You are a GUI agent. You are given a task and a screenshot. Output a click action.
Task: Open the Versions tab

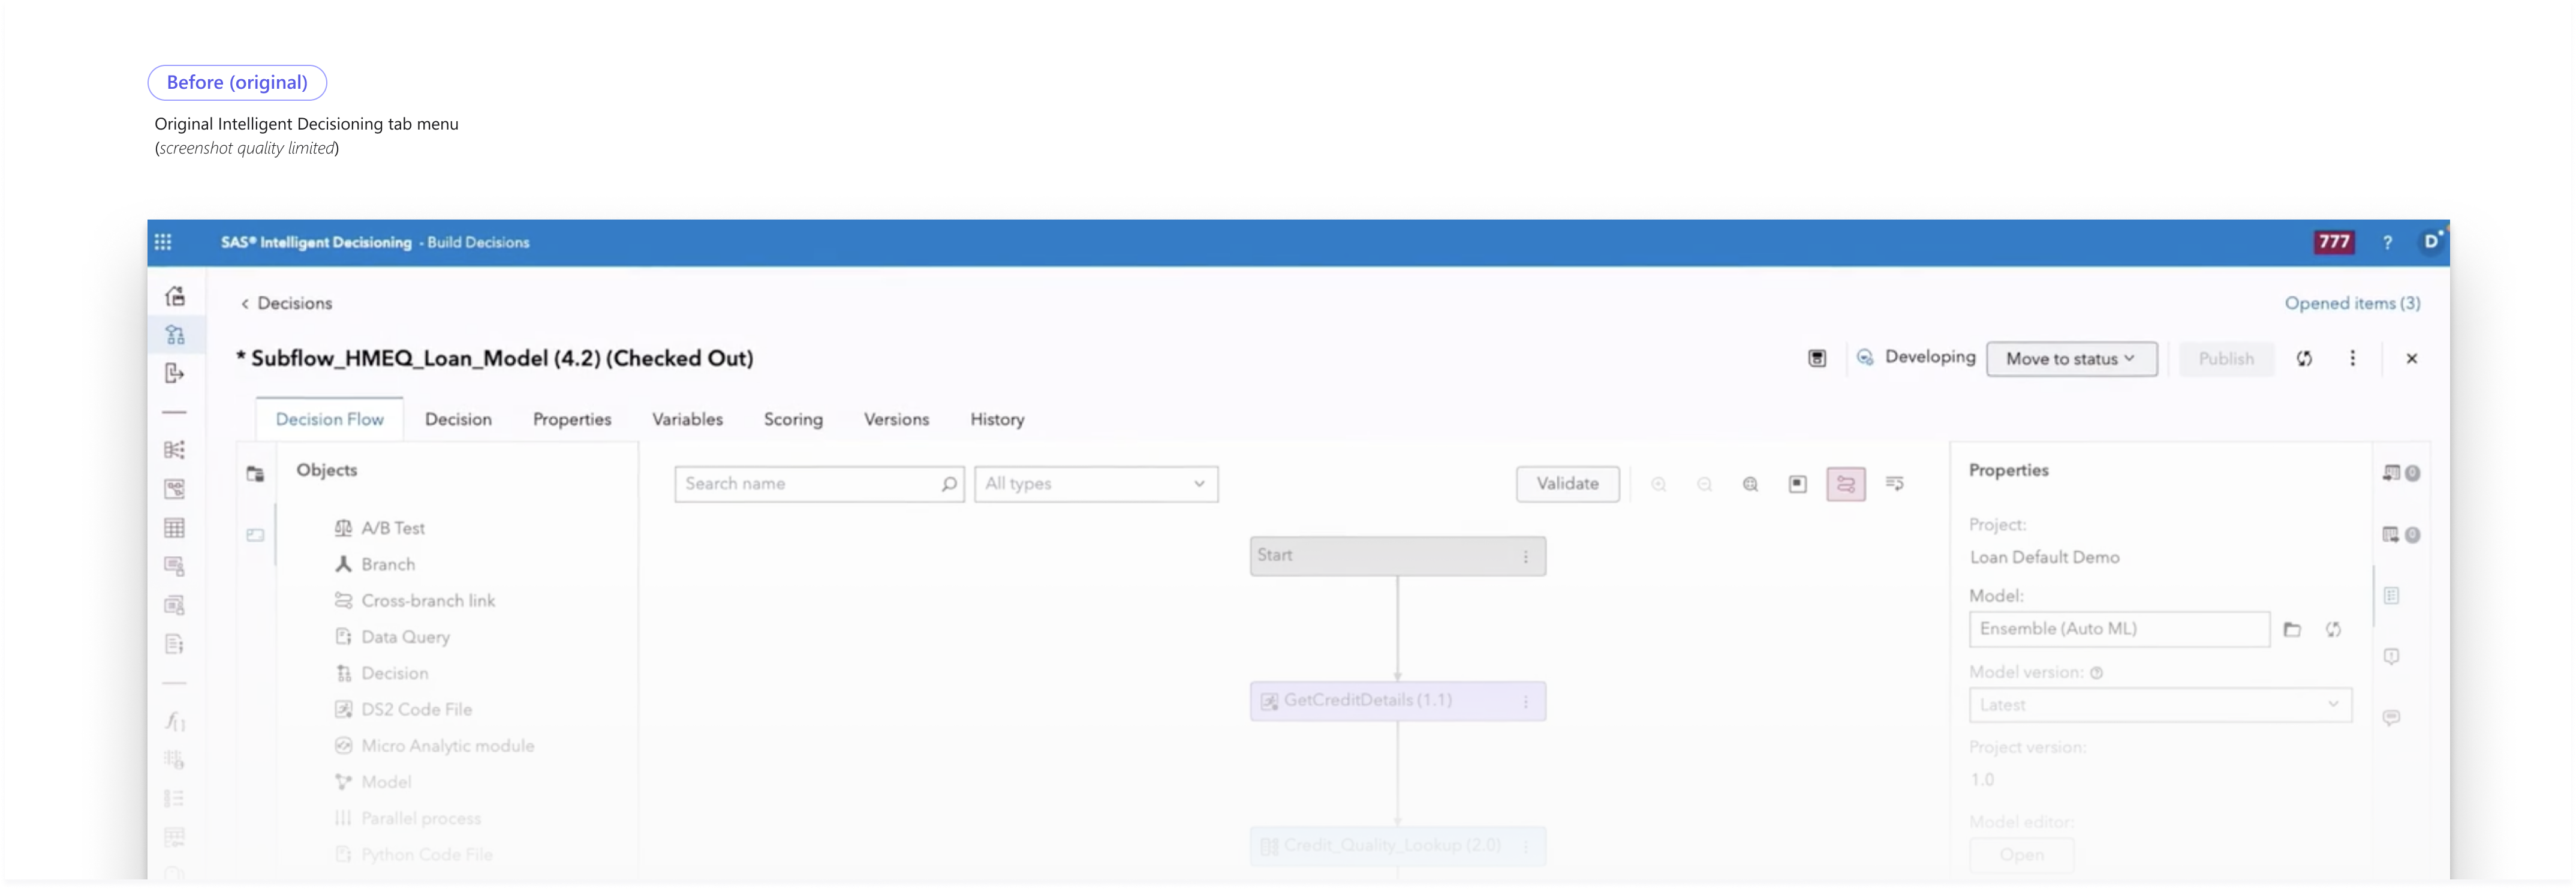896,419
